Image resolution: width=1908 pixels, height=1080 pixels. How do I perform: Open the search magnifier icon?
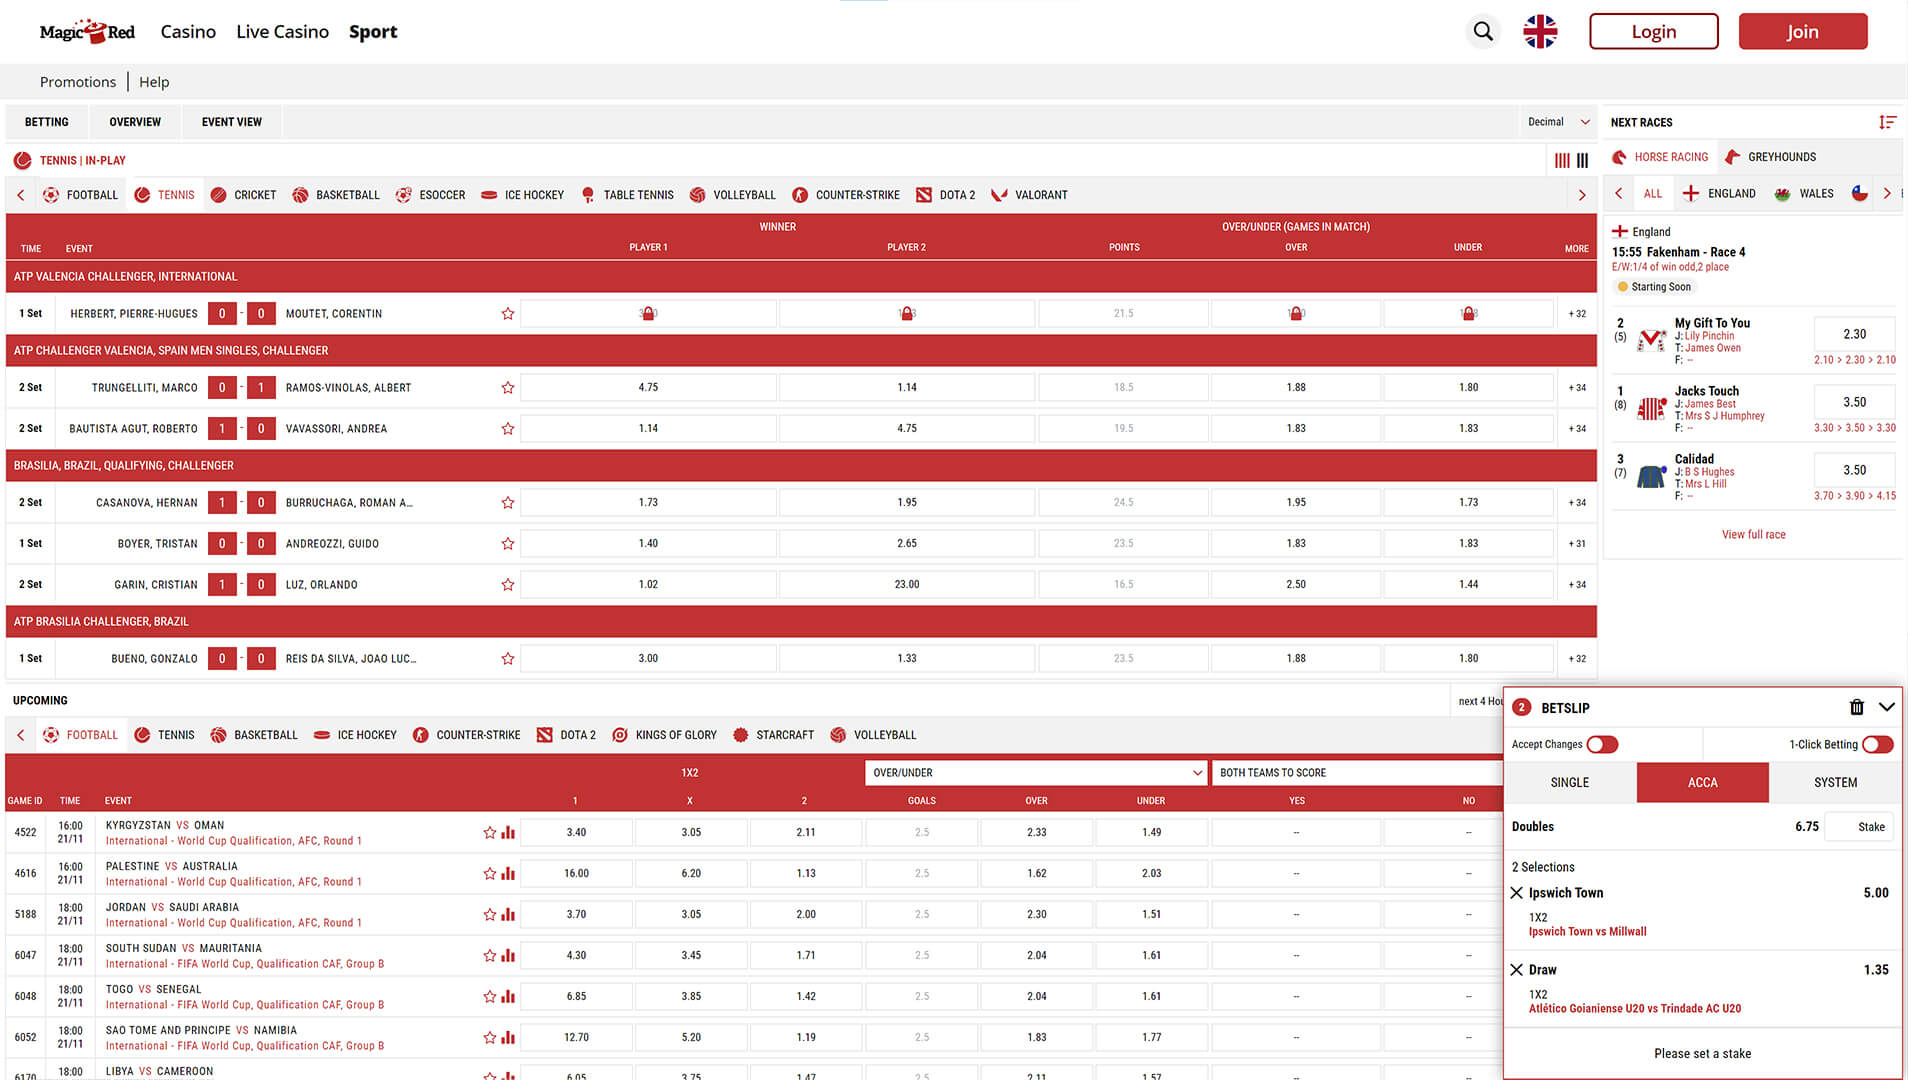point(1483,31)
